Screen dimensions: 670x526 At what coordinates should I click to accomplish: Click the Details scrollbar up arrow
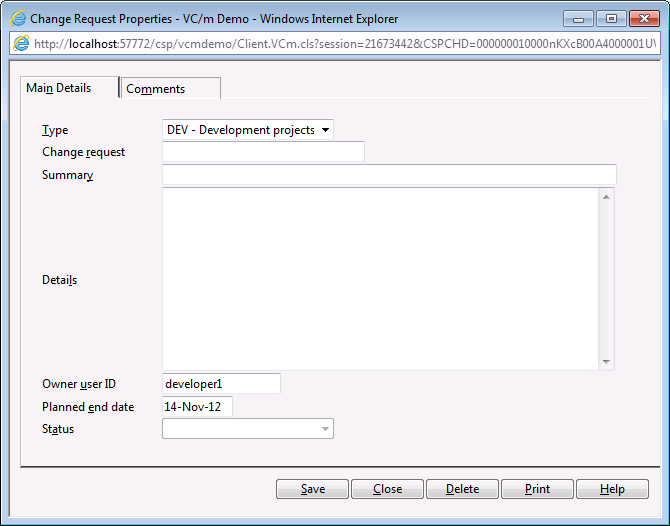pos(607,197)
